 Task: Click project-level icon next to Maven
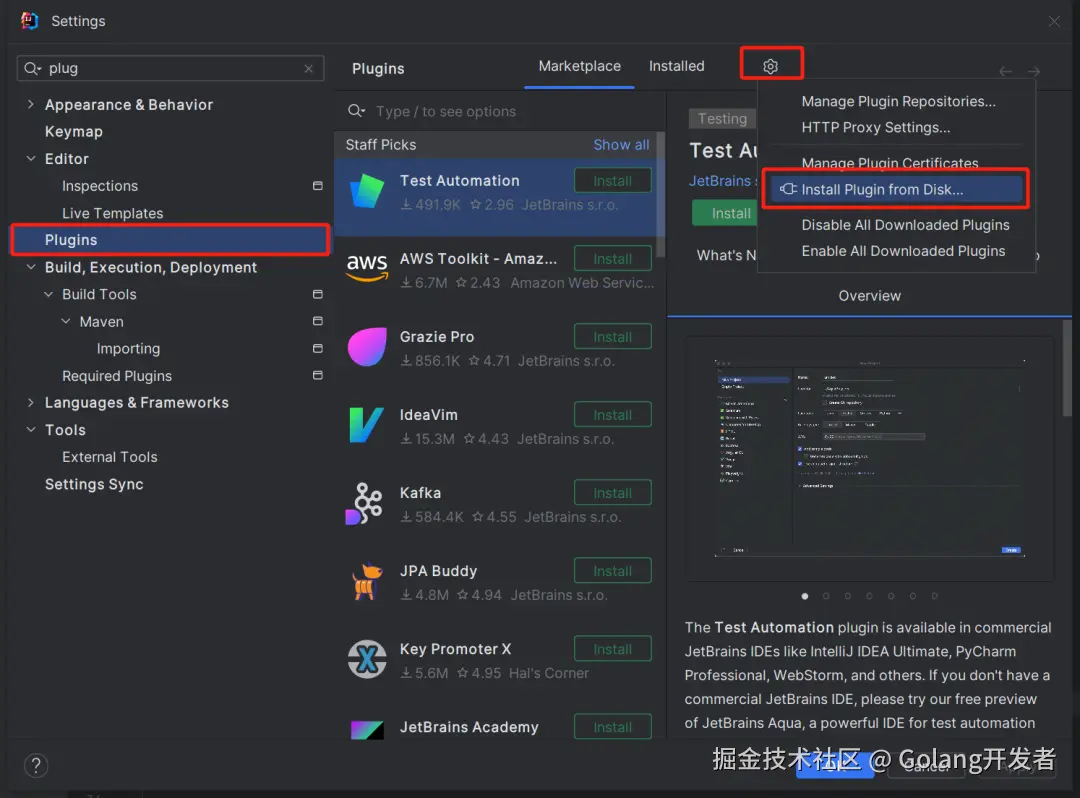(x=318, y=321)
